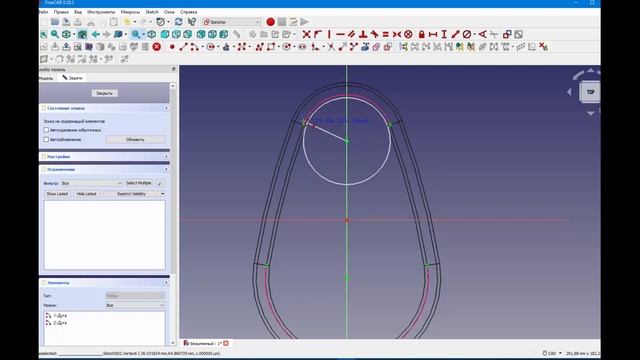Set vertical distance constraint
This screenshot has height=360, width=640.
click(x=444, y=34)
